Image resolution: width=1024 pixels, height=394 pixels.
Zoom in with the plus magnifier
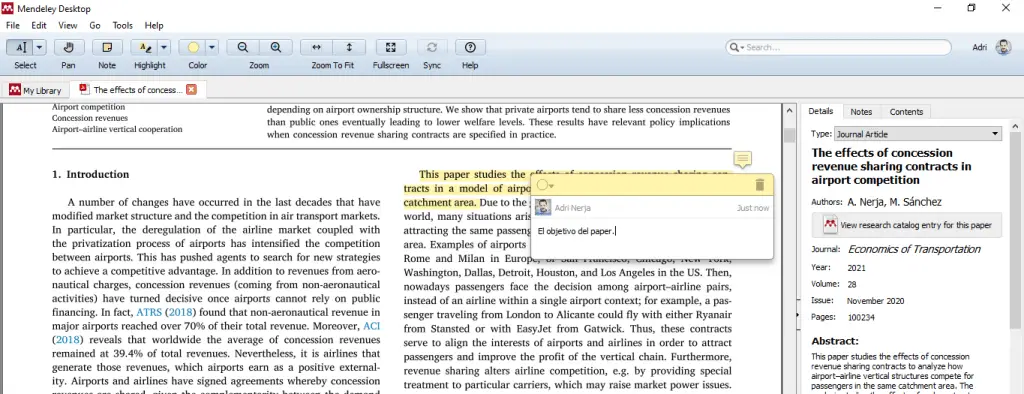coord(276,48)
